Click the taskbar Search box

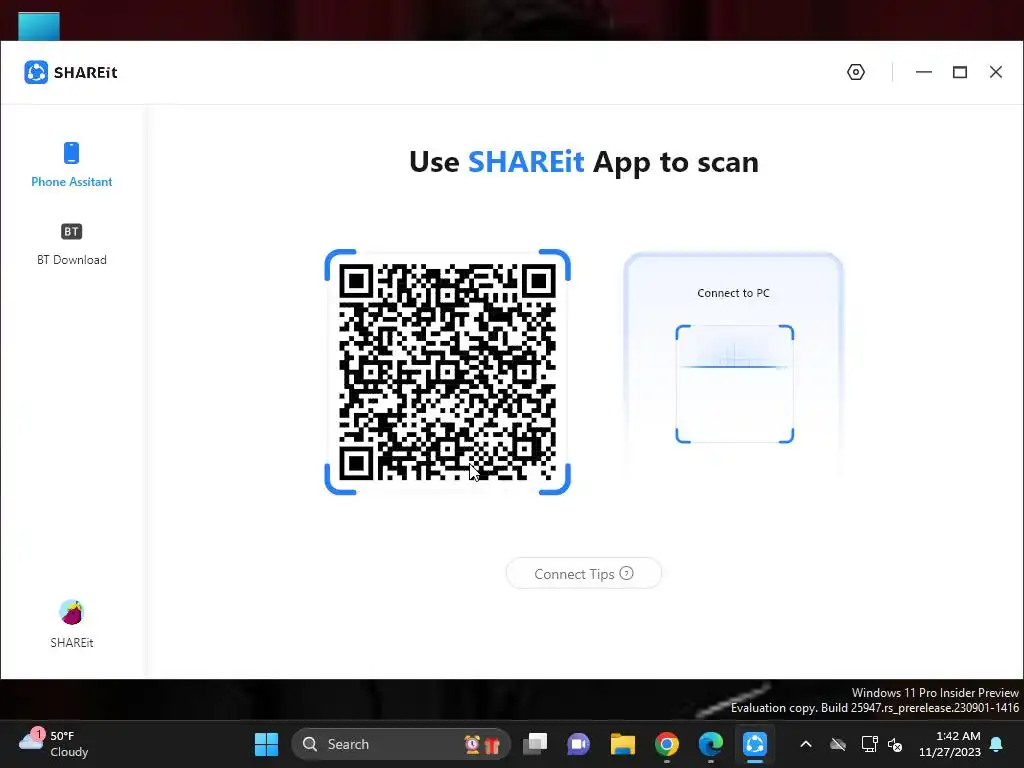coord(400,744)
